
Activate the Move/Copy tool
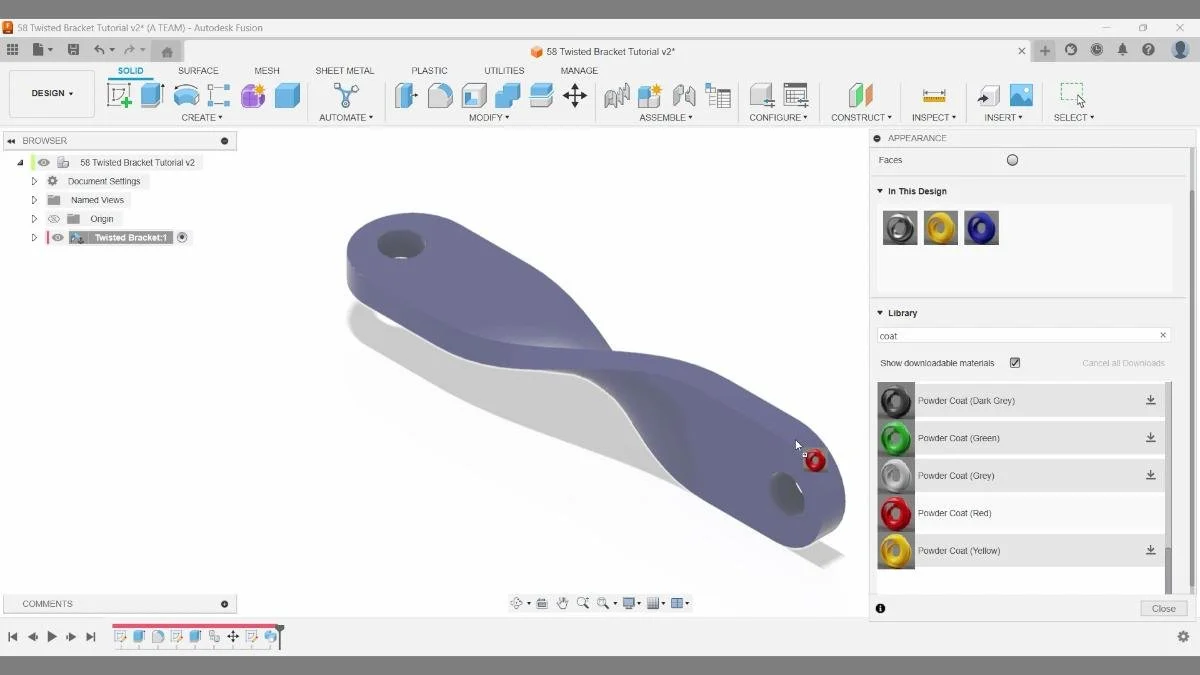(x=575, y=95)
